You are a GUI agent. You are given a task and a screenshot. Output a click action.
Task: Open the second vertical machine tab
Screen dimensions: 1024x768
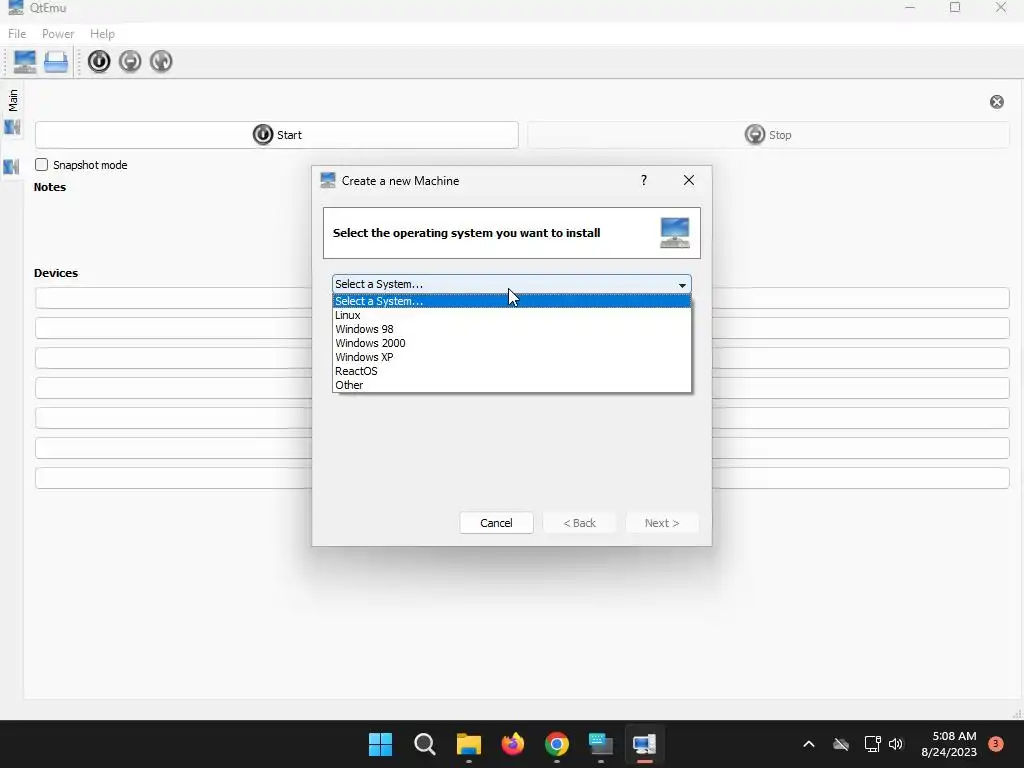(12, 127)
